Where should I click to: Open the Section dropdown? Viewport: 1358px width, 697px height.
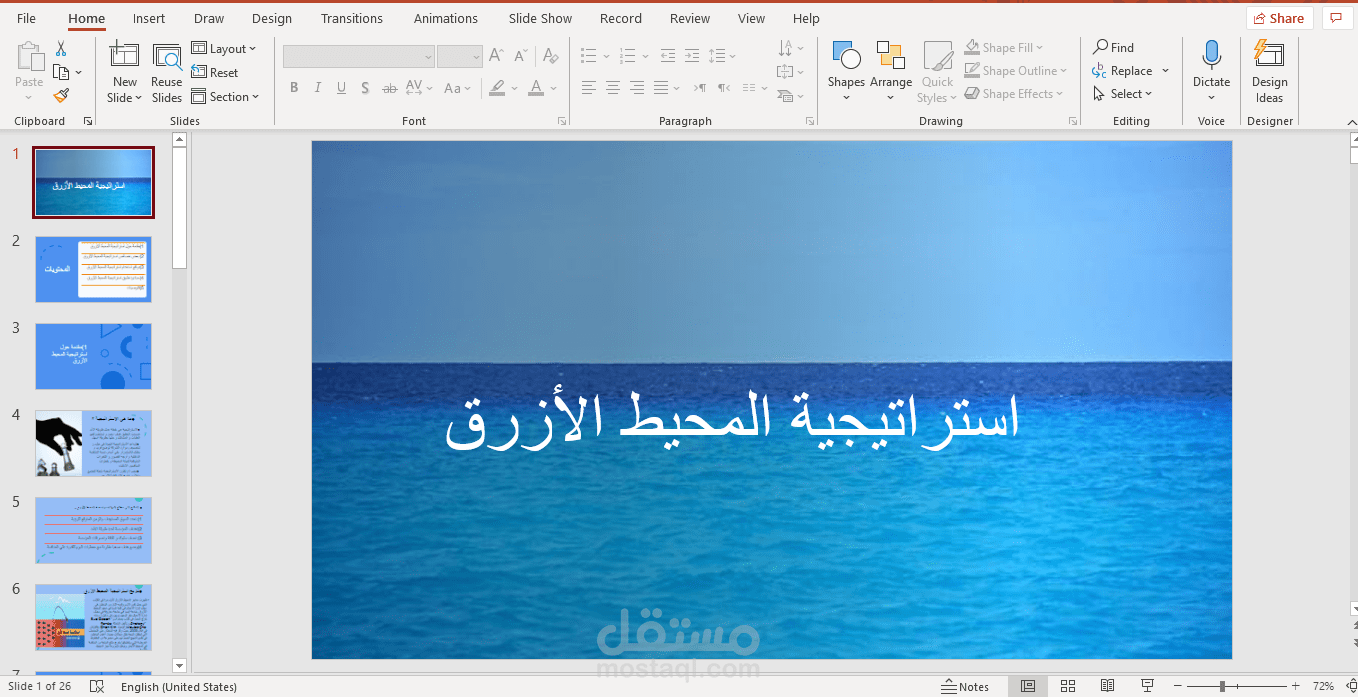pyautogui.click(x=225, y=97)
